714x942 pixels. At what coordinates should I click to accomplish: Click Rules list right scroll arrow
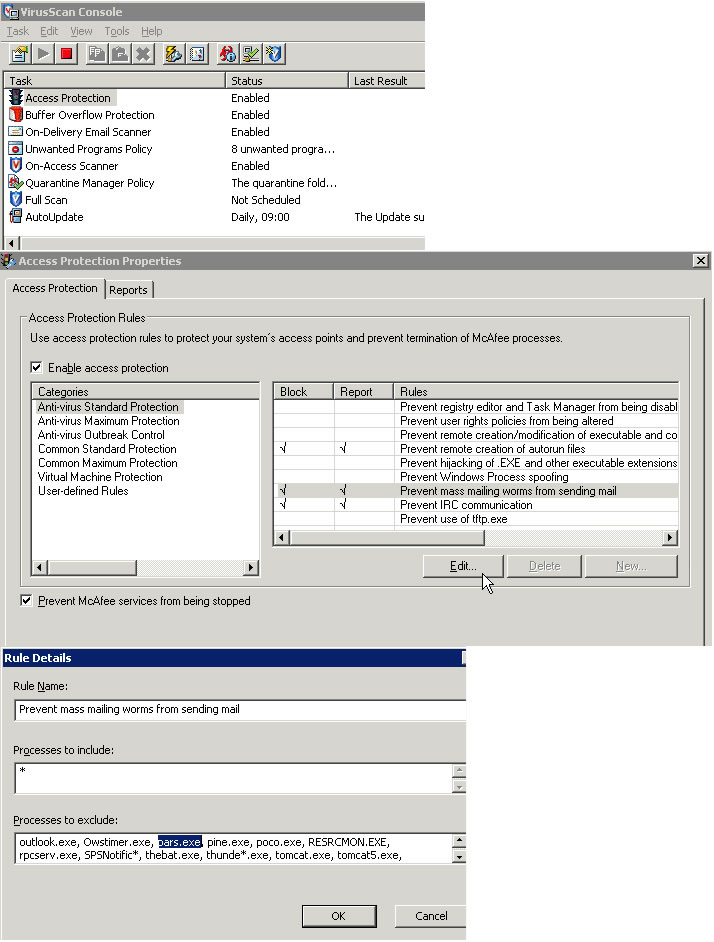coord(670,538)
